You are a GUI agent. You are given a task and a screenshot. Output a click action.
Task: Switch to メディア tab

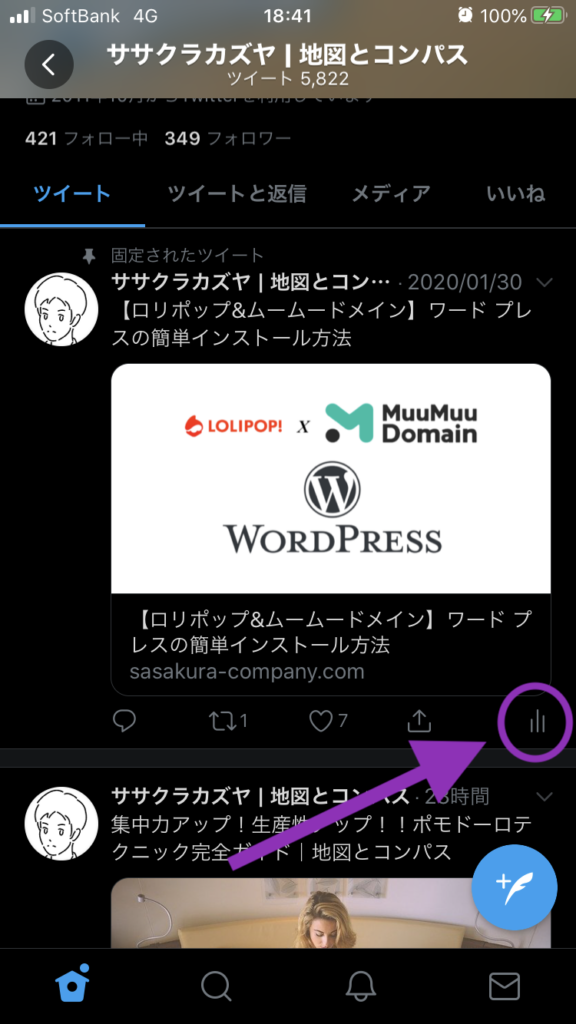pyautogui.click(x=391, y=194)
